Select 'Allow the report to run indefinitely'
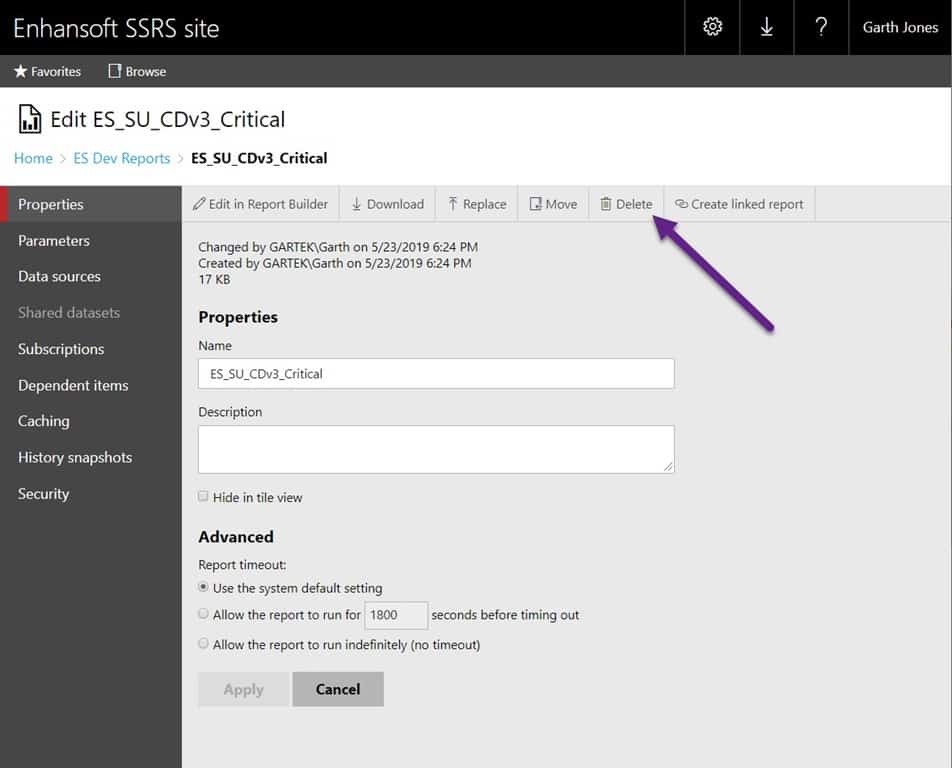 click(203, 644)
